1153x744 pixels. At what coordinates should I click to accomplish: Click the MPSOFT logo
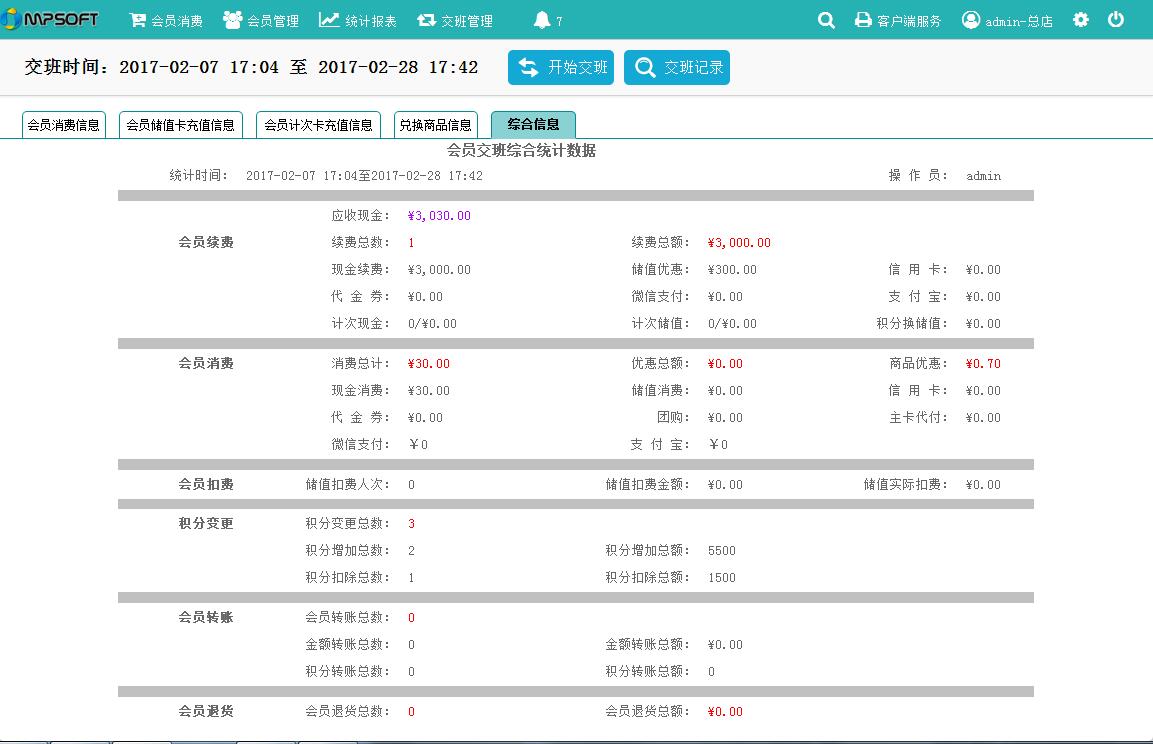[x=51, y=19]
